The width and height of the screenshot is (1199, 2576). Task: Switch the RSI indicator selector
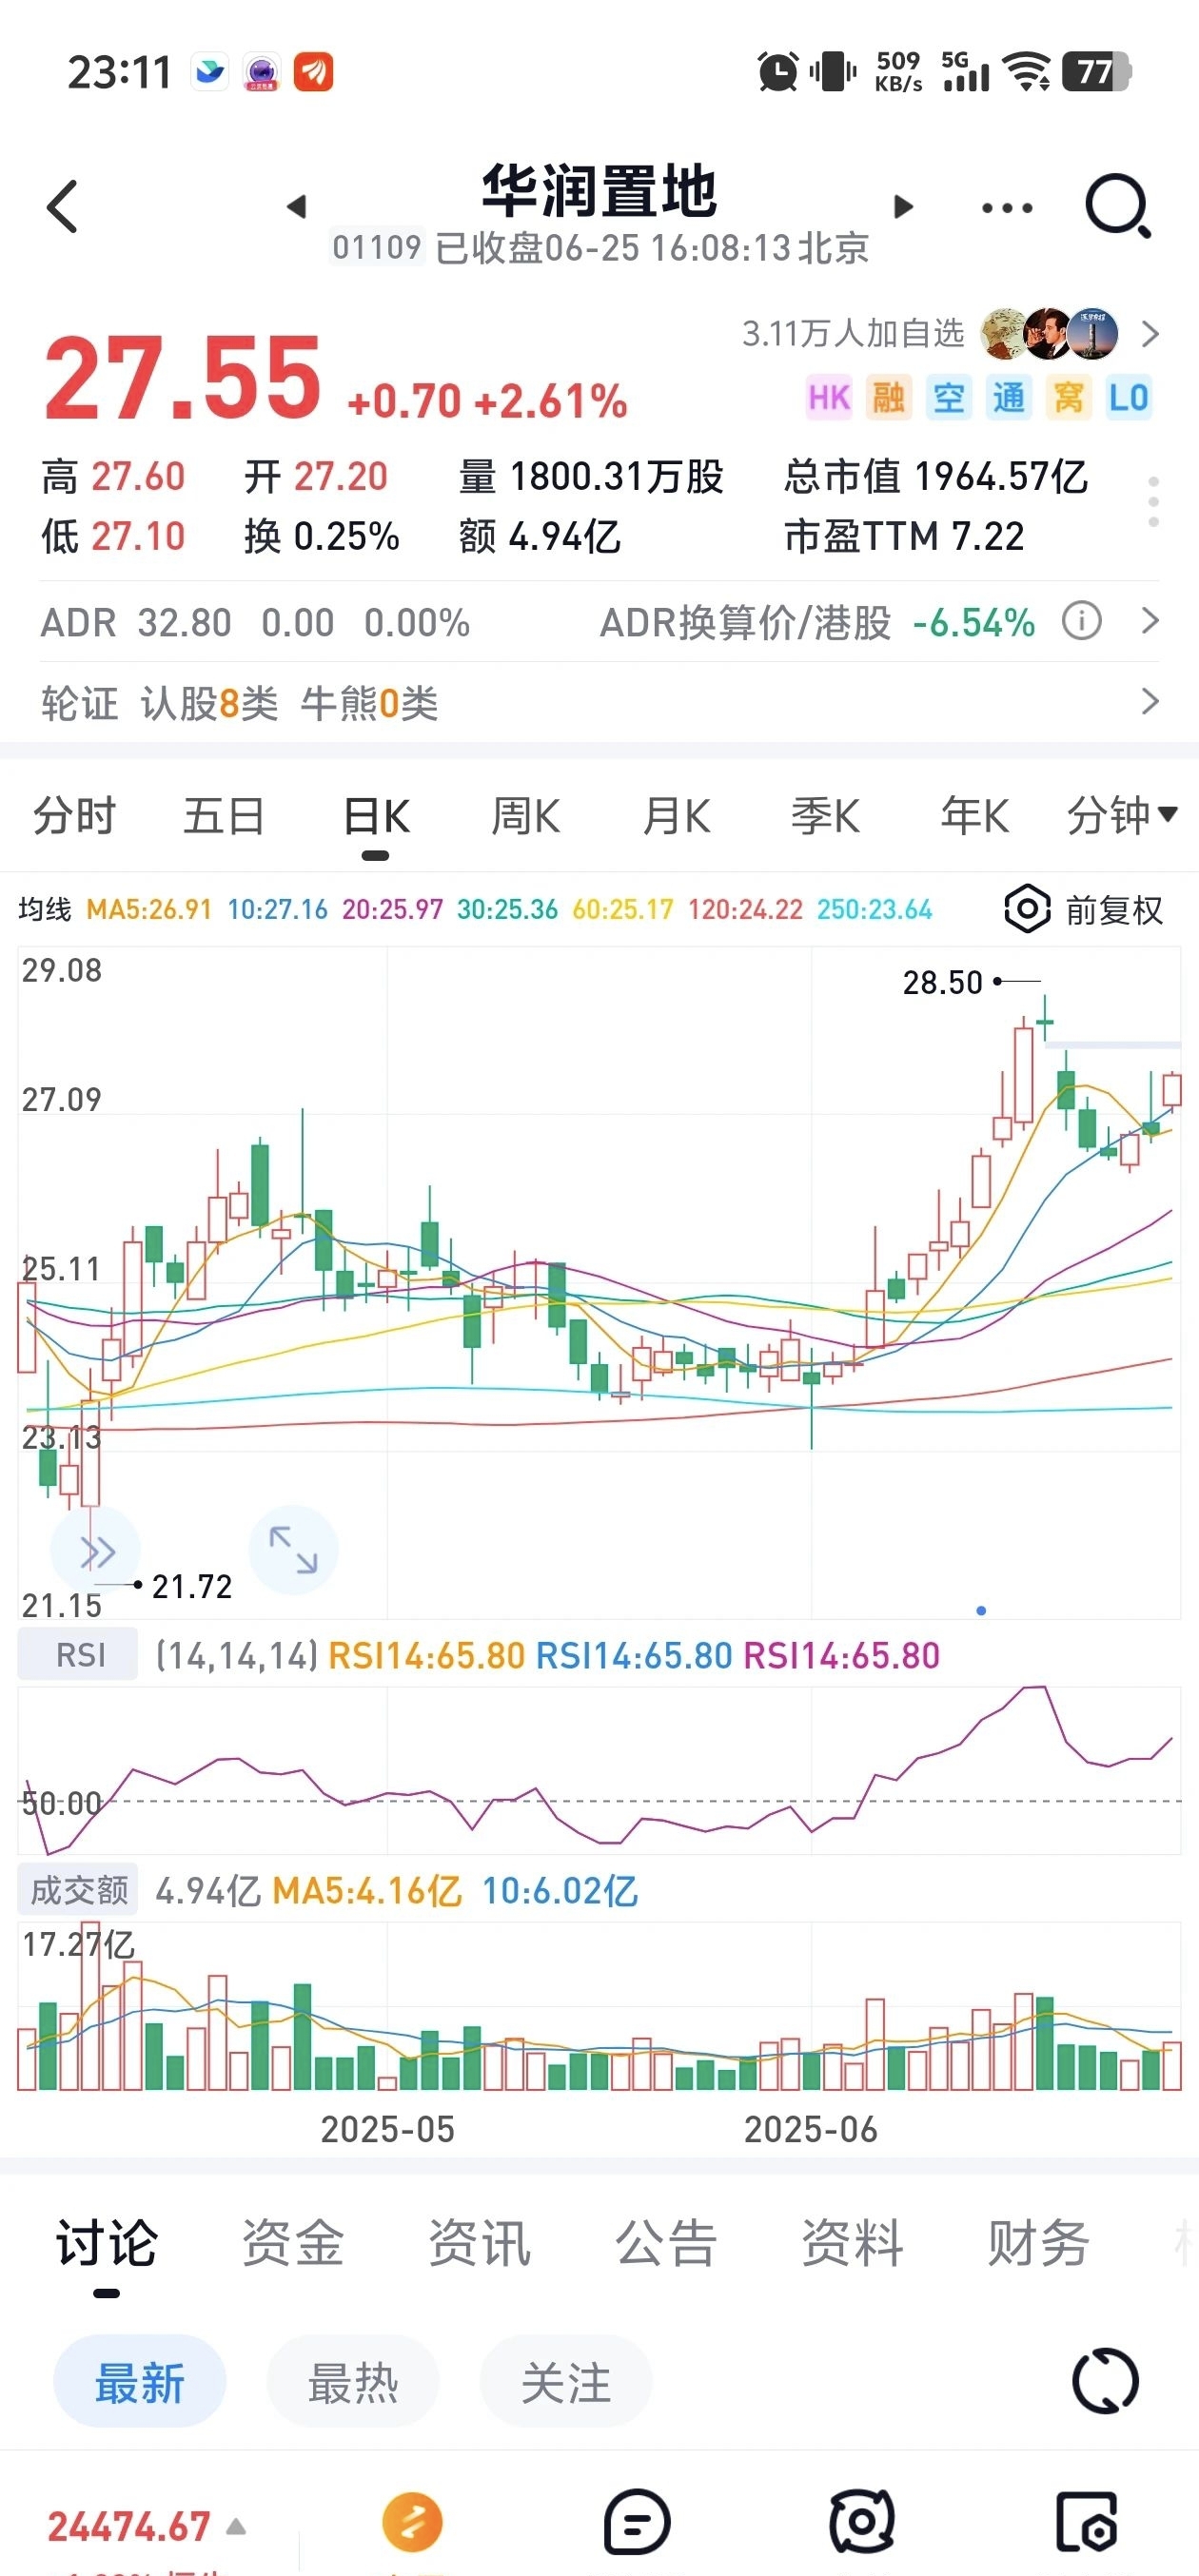click(79, 1655)
